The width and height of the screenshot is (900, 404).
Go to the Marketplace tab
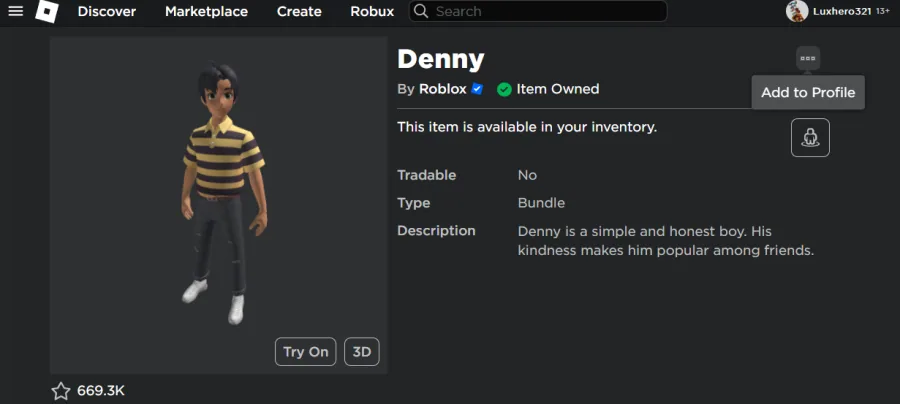click(x=207, y=11)
